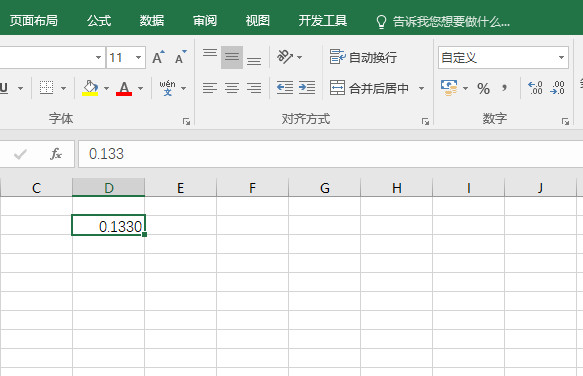Click cell containing 0.1330
583x376 pixels.
pyautogui.click(x=109, y=225)
